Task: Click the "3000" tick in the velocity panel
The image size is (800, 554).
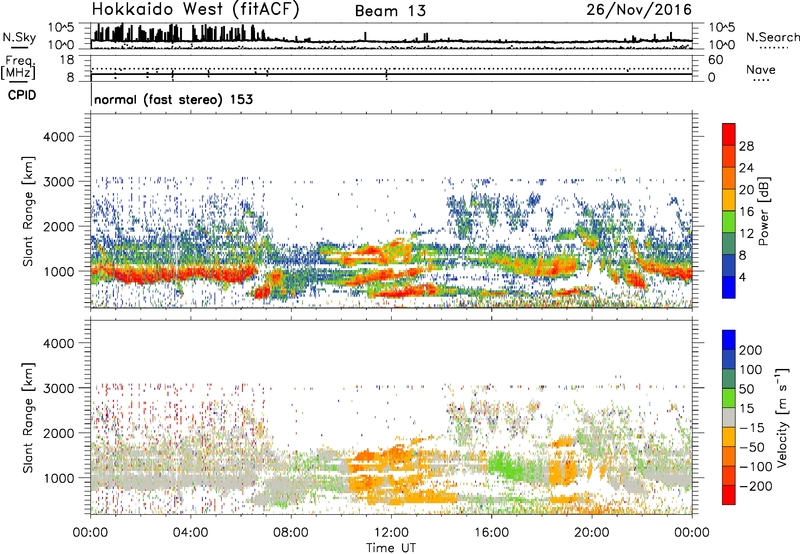Action: pyautogui.click(x=59, y=388)
